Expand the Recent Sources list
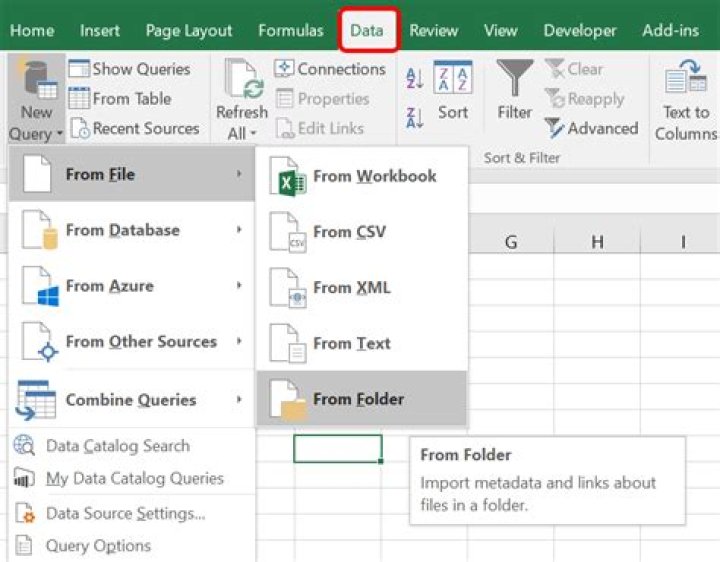This screenshot has height=562, width=720. pyautogui.click(x=135, y=128)
